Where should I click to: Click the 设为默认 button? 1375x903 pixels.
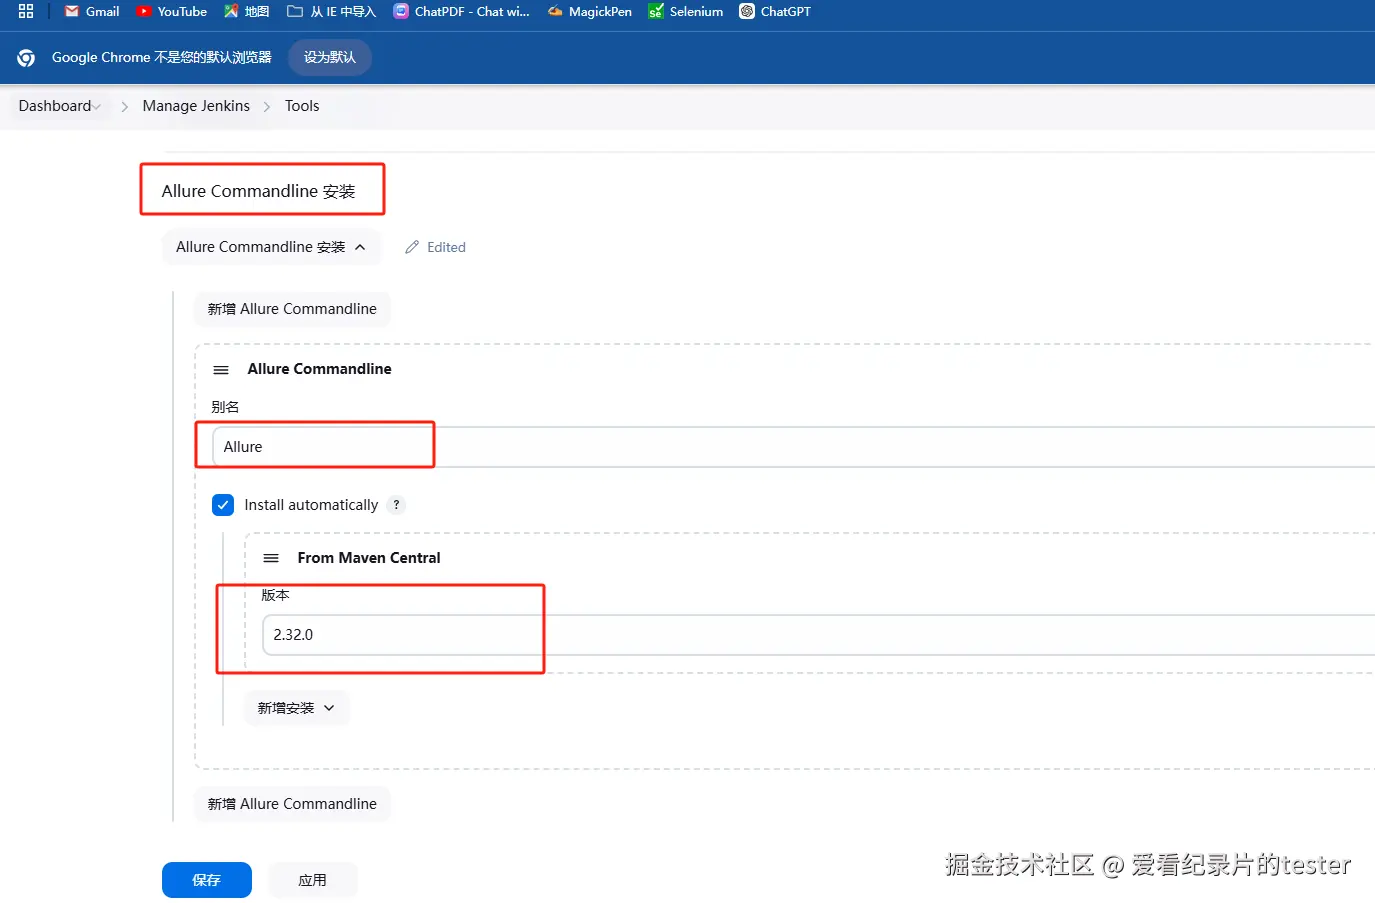pyautogui.click(x=329, y=57)
